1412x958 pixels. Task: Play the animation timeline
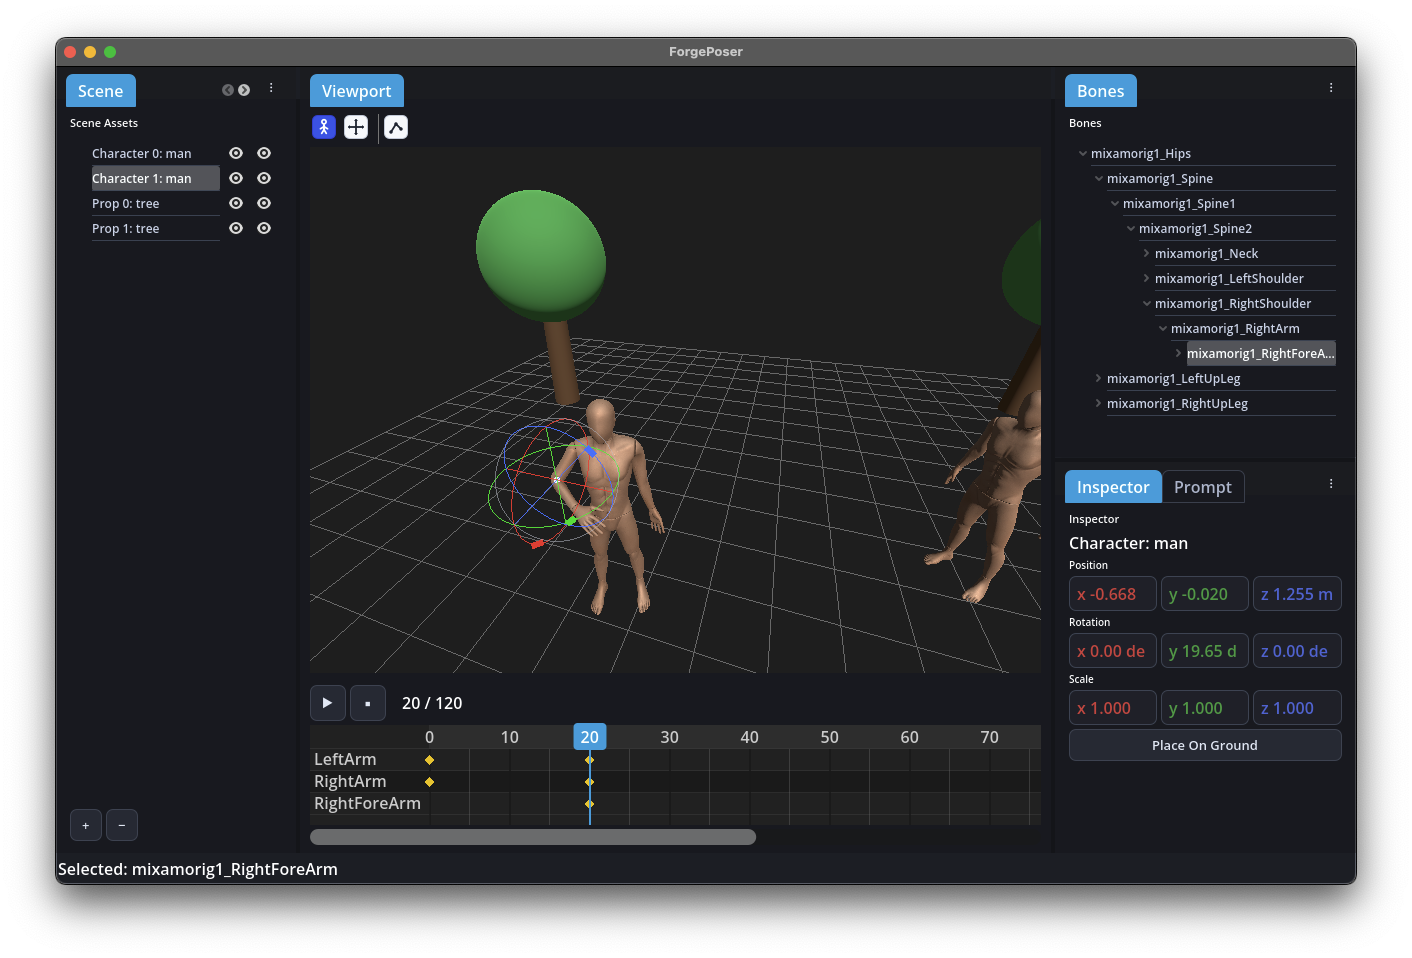tap(327, 703)
